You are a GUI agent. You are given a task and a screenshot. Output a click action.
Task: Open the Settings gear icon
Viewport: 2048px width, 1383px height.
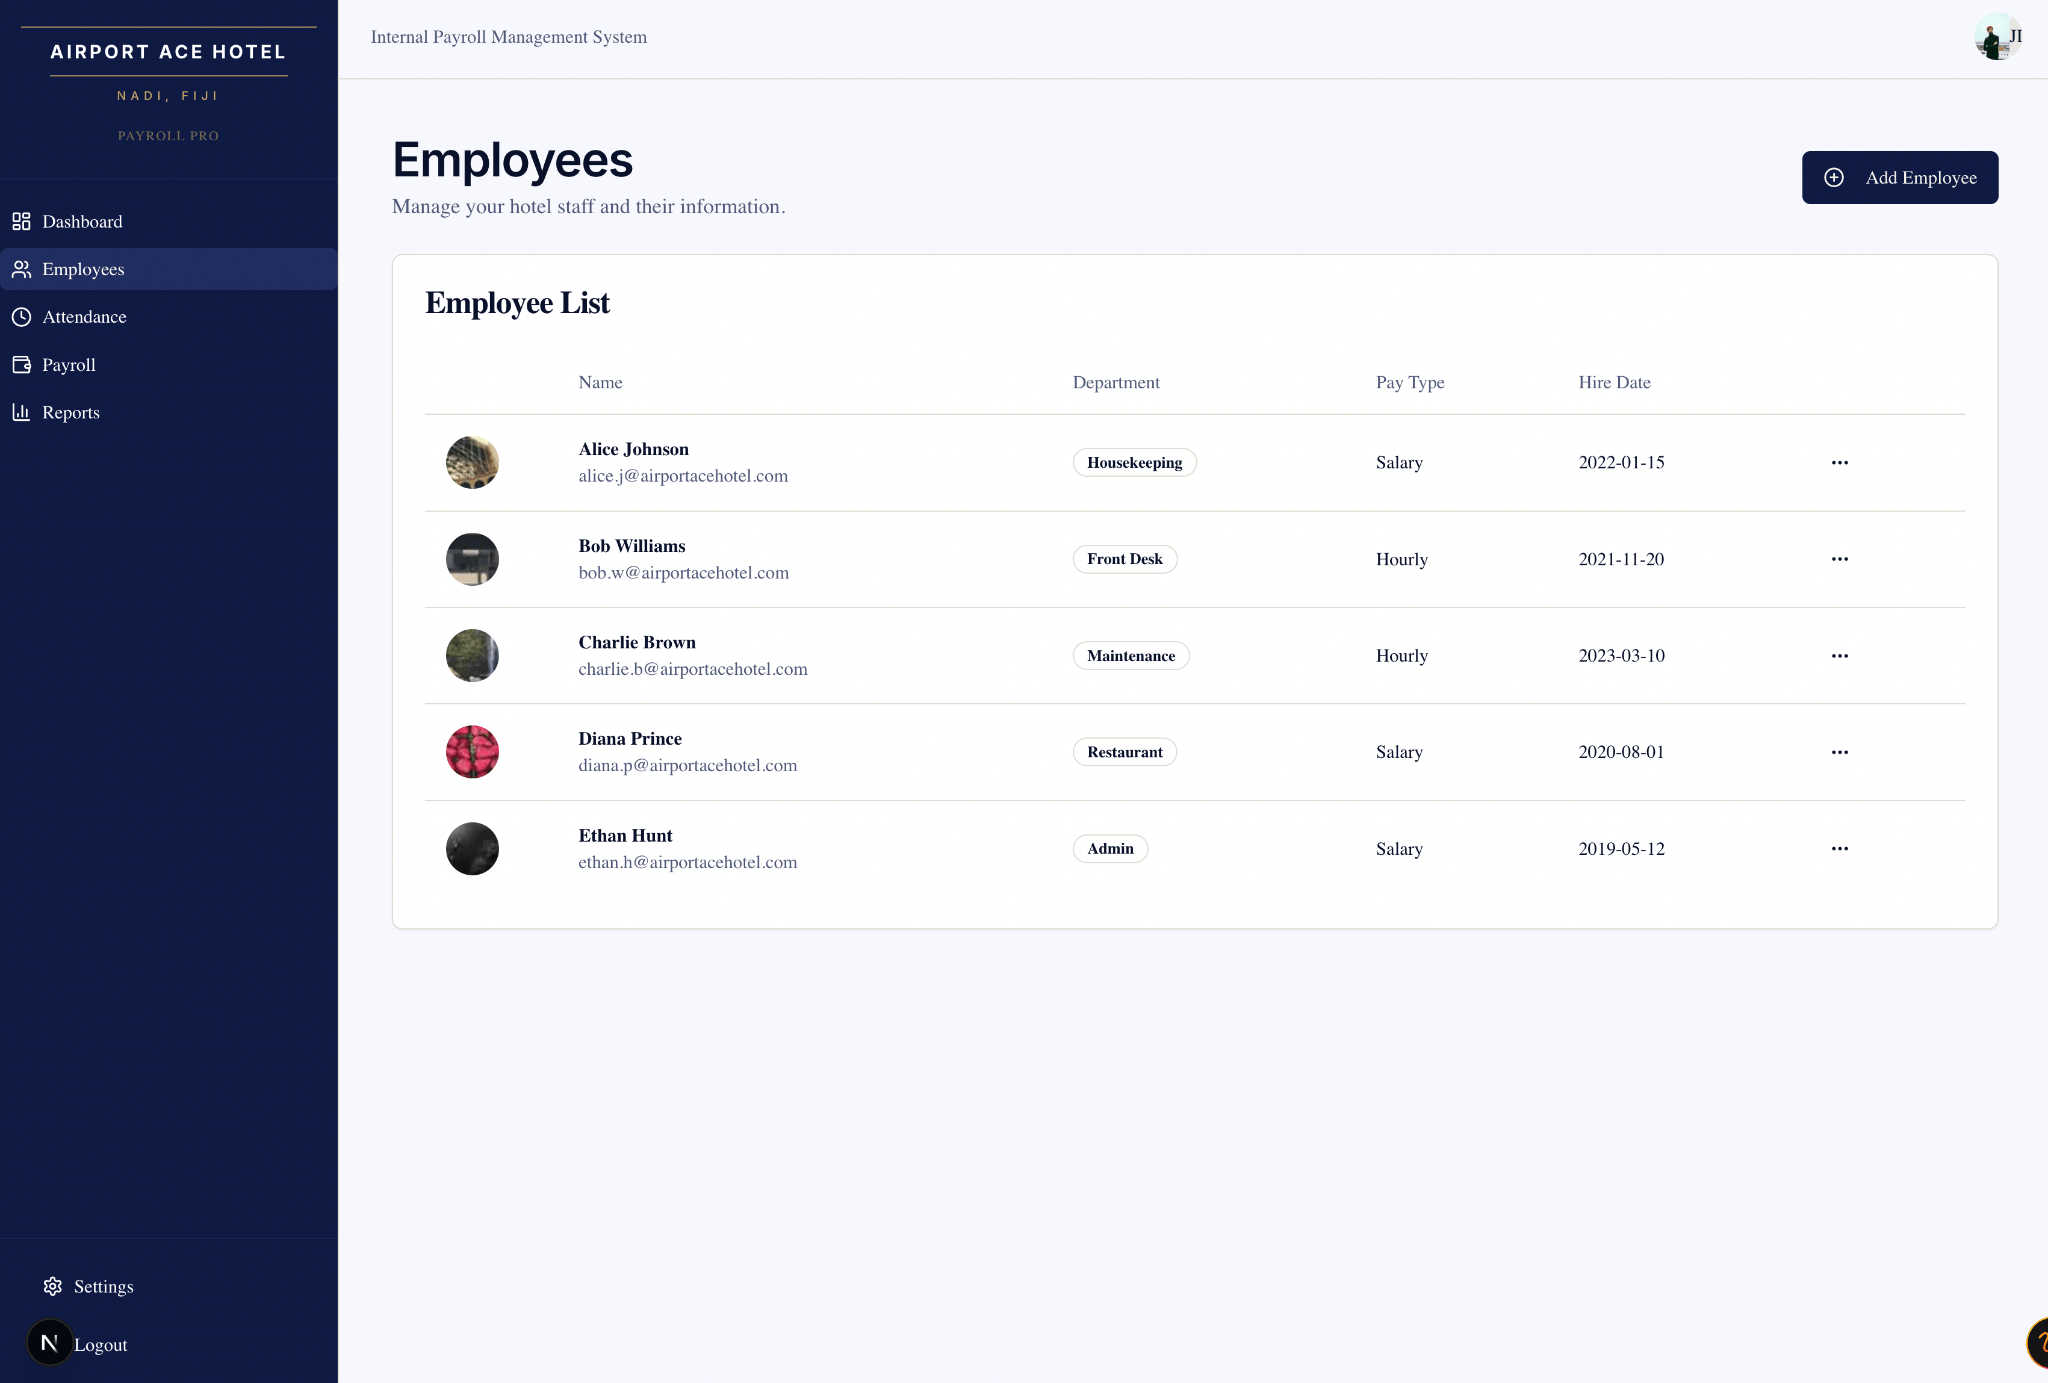point(51,1286)
